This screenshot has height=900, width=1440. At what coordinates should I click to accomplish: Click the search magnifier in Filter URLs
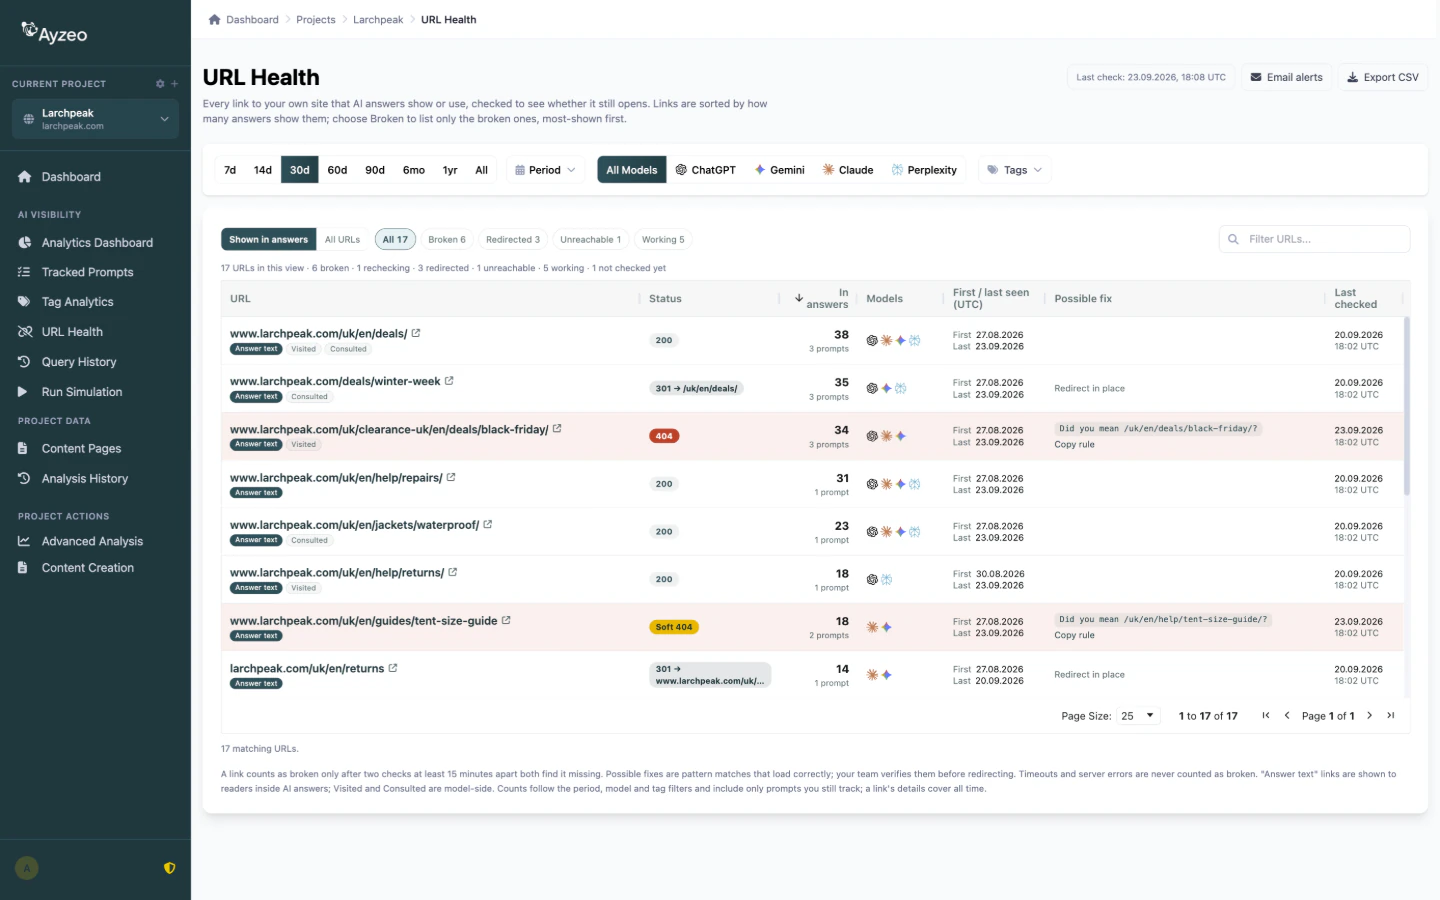[1233, 239]
